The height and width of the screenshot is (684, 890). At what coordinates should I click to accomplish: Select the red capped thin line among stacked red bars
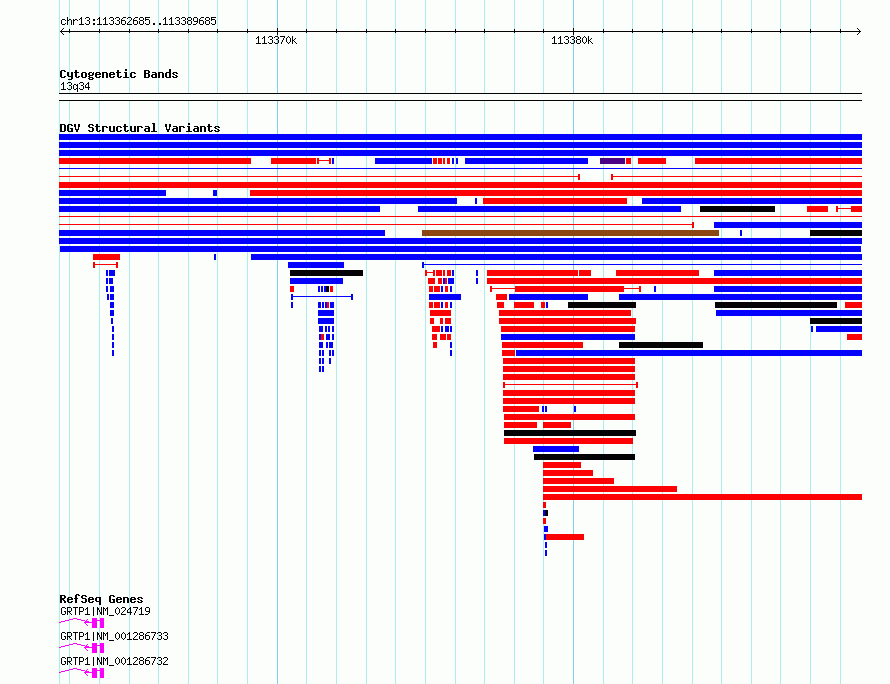[570, 385]
